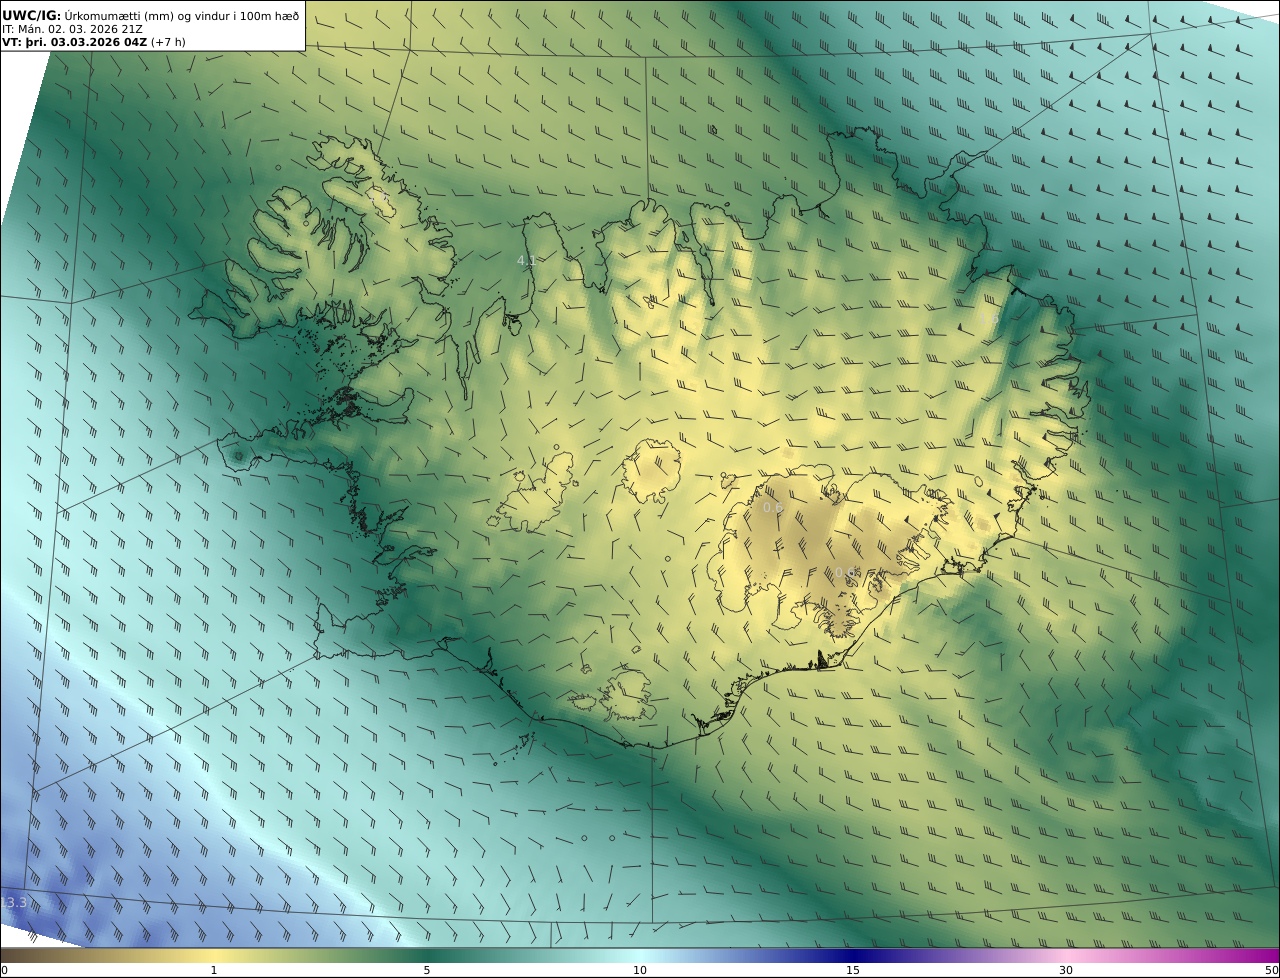
Task: Click the '30' tick on the color scale
Action: (1066, 970)
